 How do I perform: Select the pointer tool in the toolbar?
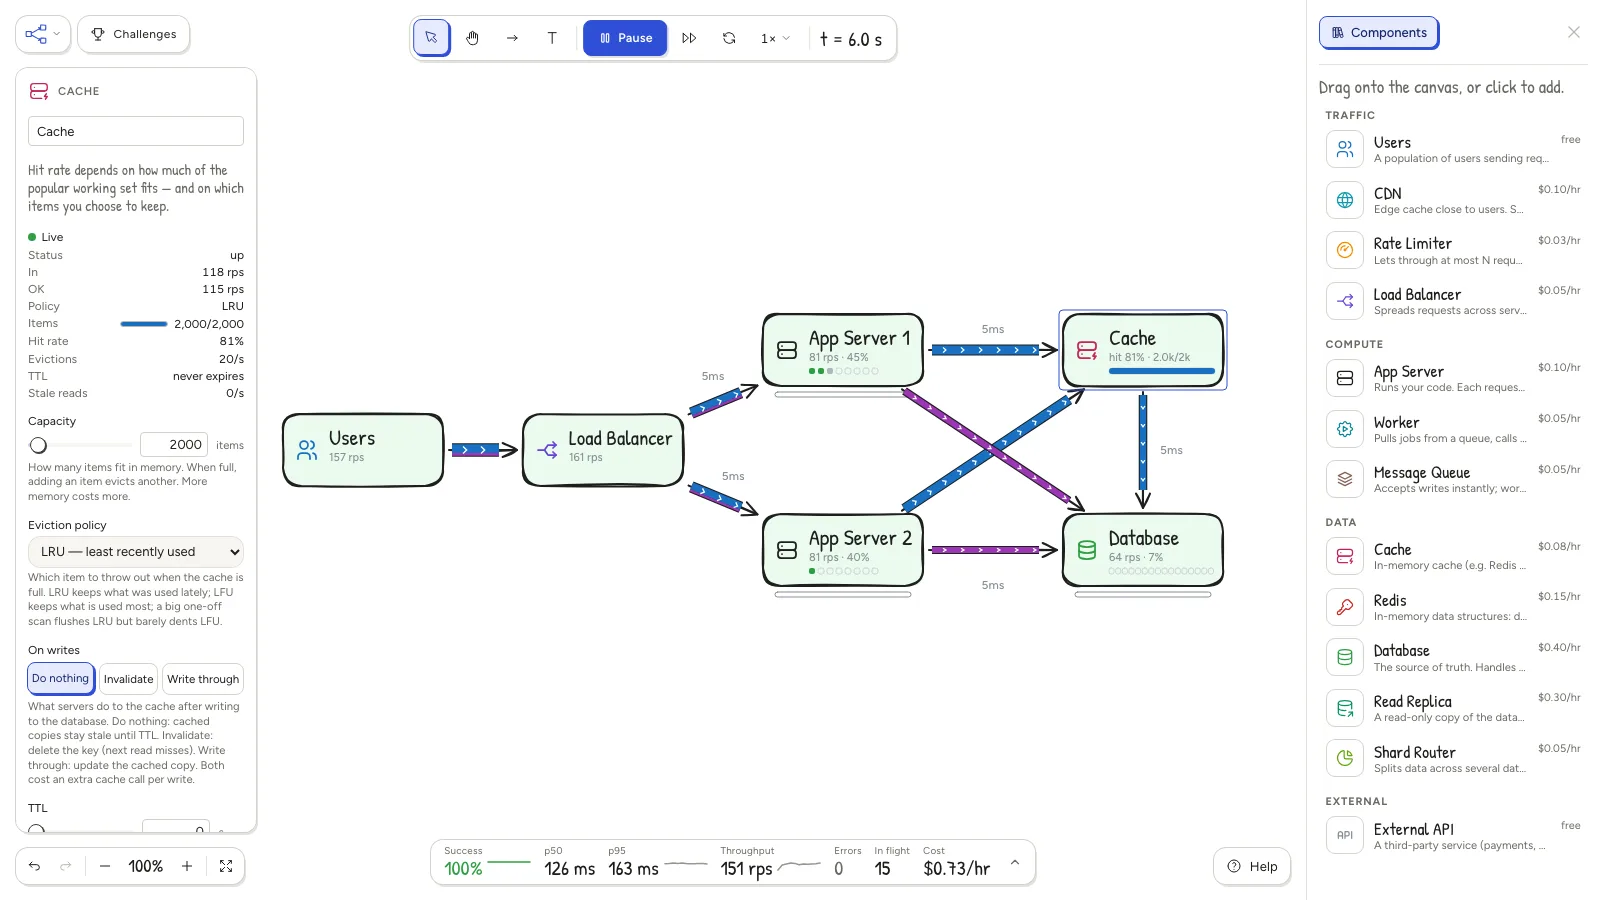click(x=431, y=38)
